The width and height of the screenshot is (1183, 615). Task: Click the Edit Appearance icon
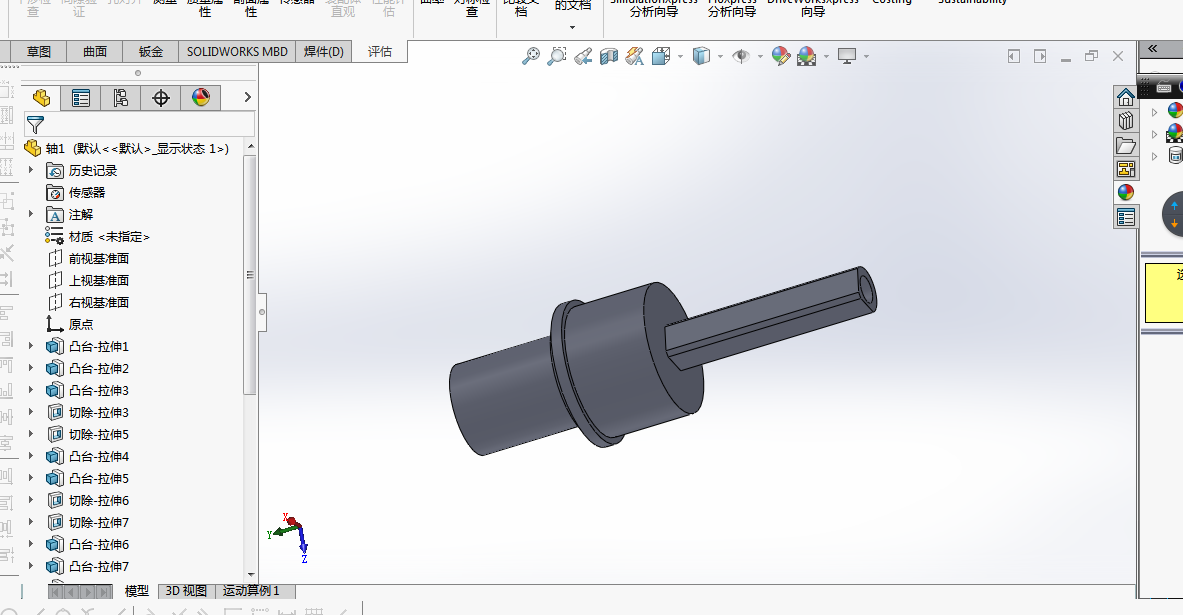[781, 56]
